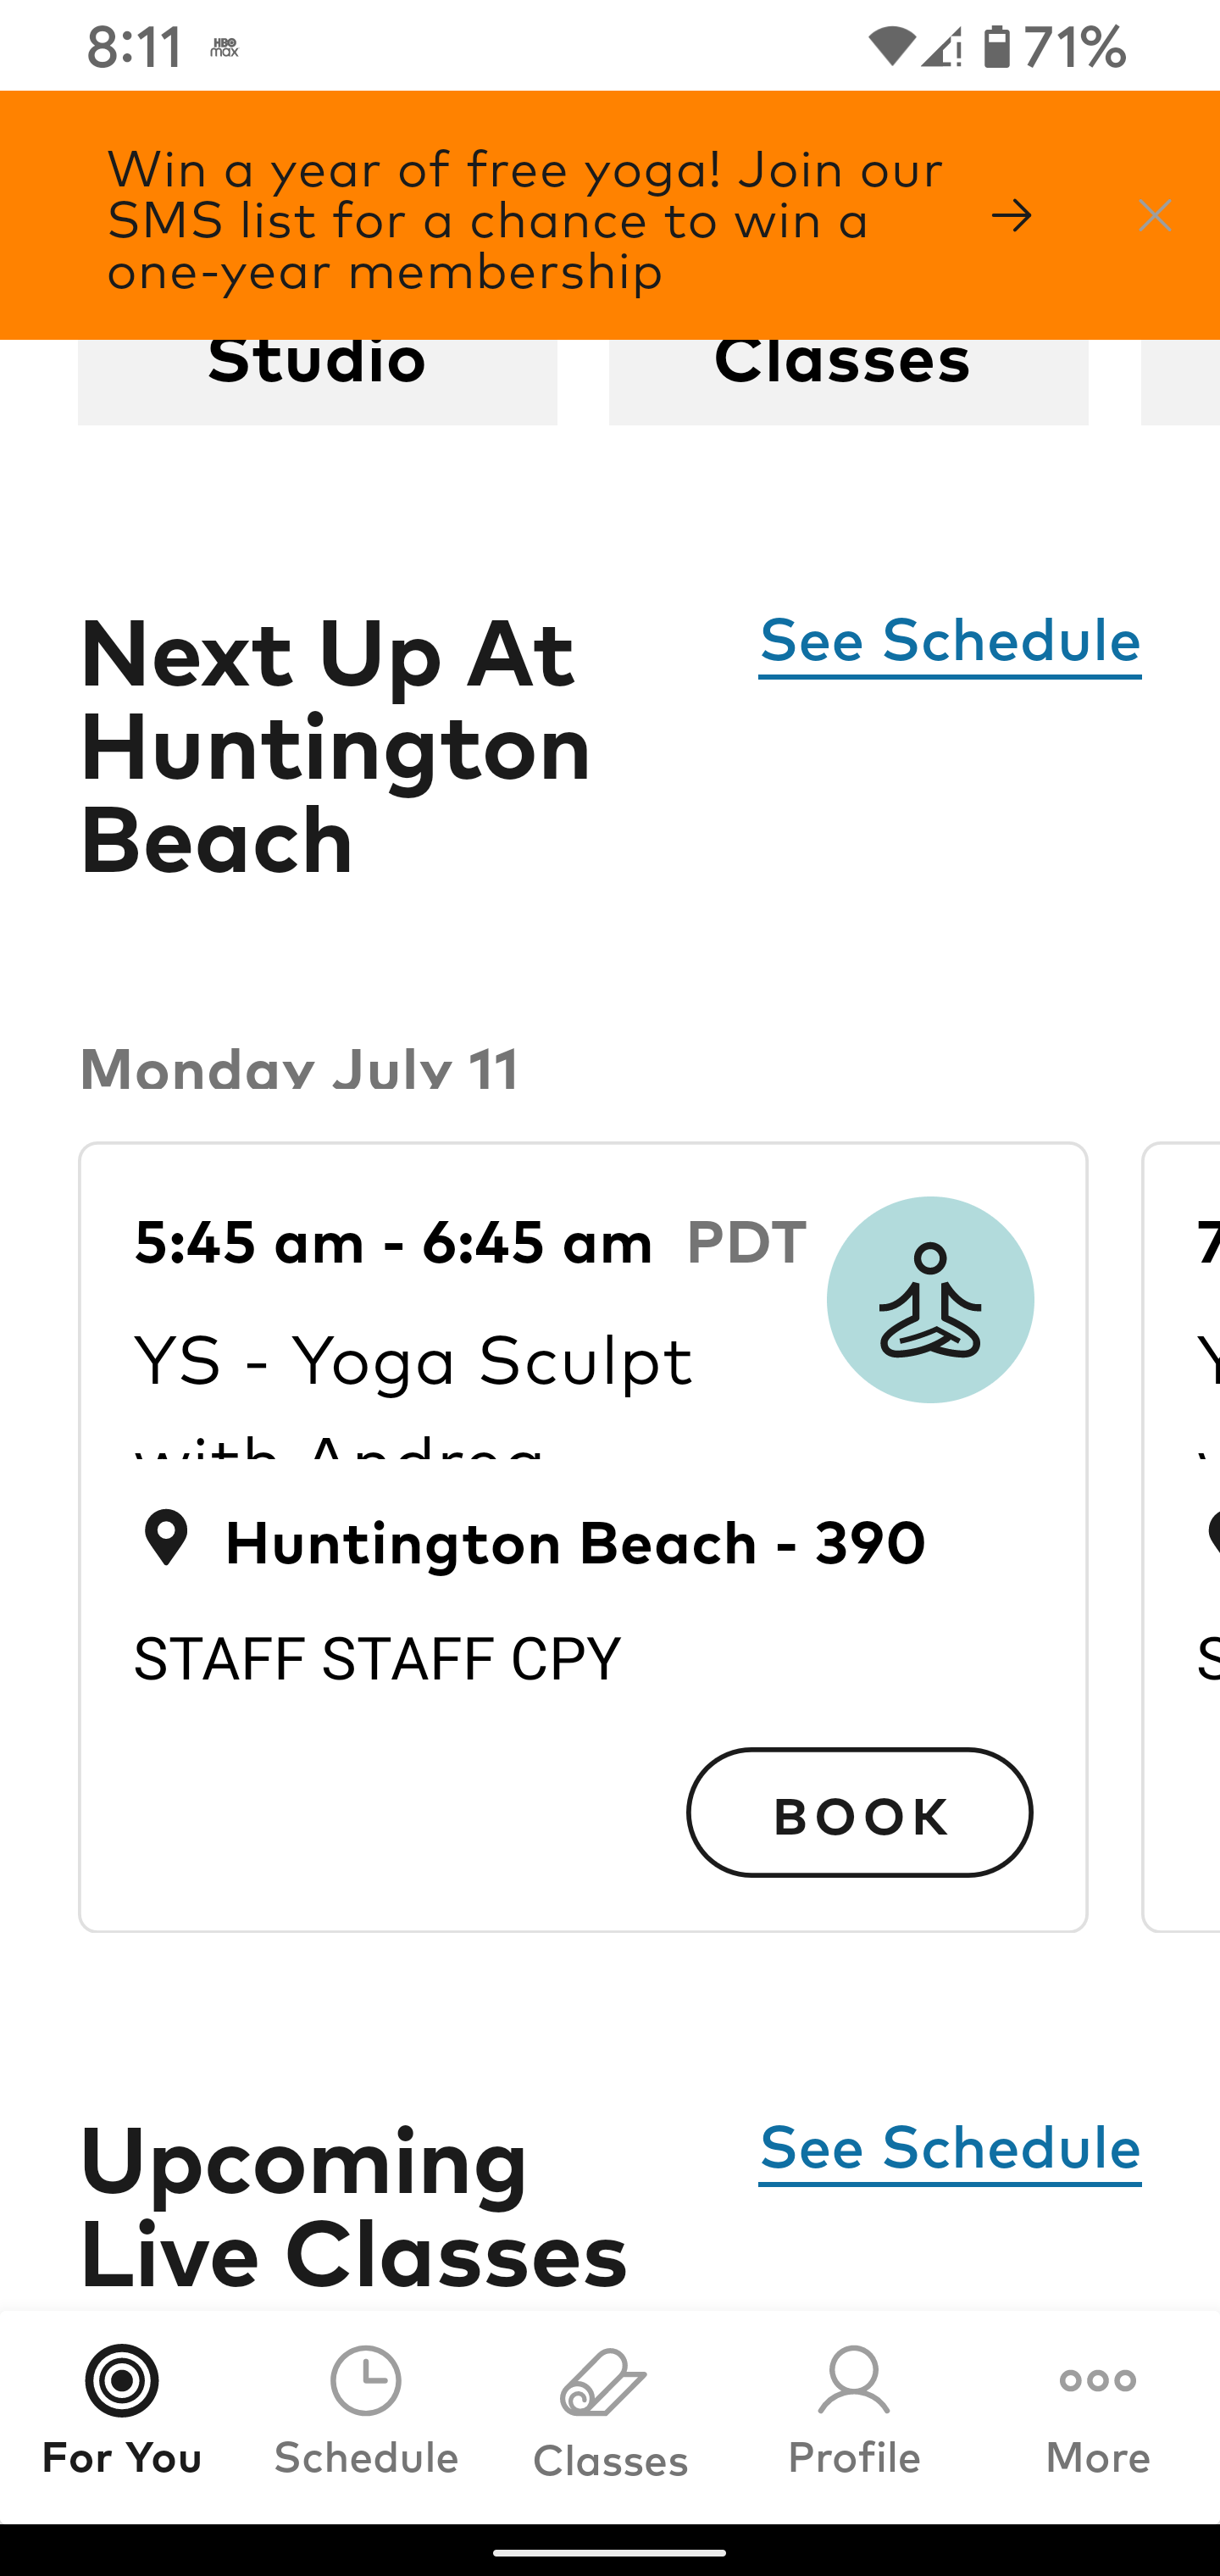
Task: Open the Schedule clock icon
Action: 365,2381
